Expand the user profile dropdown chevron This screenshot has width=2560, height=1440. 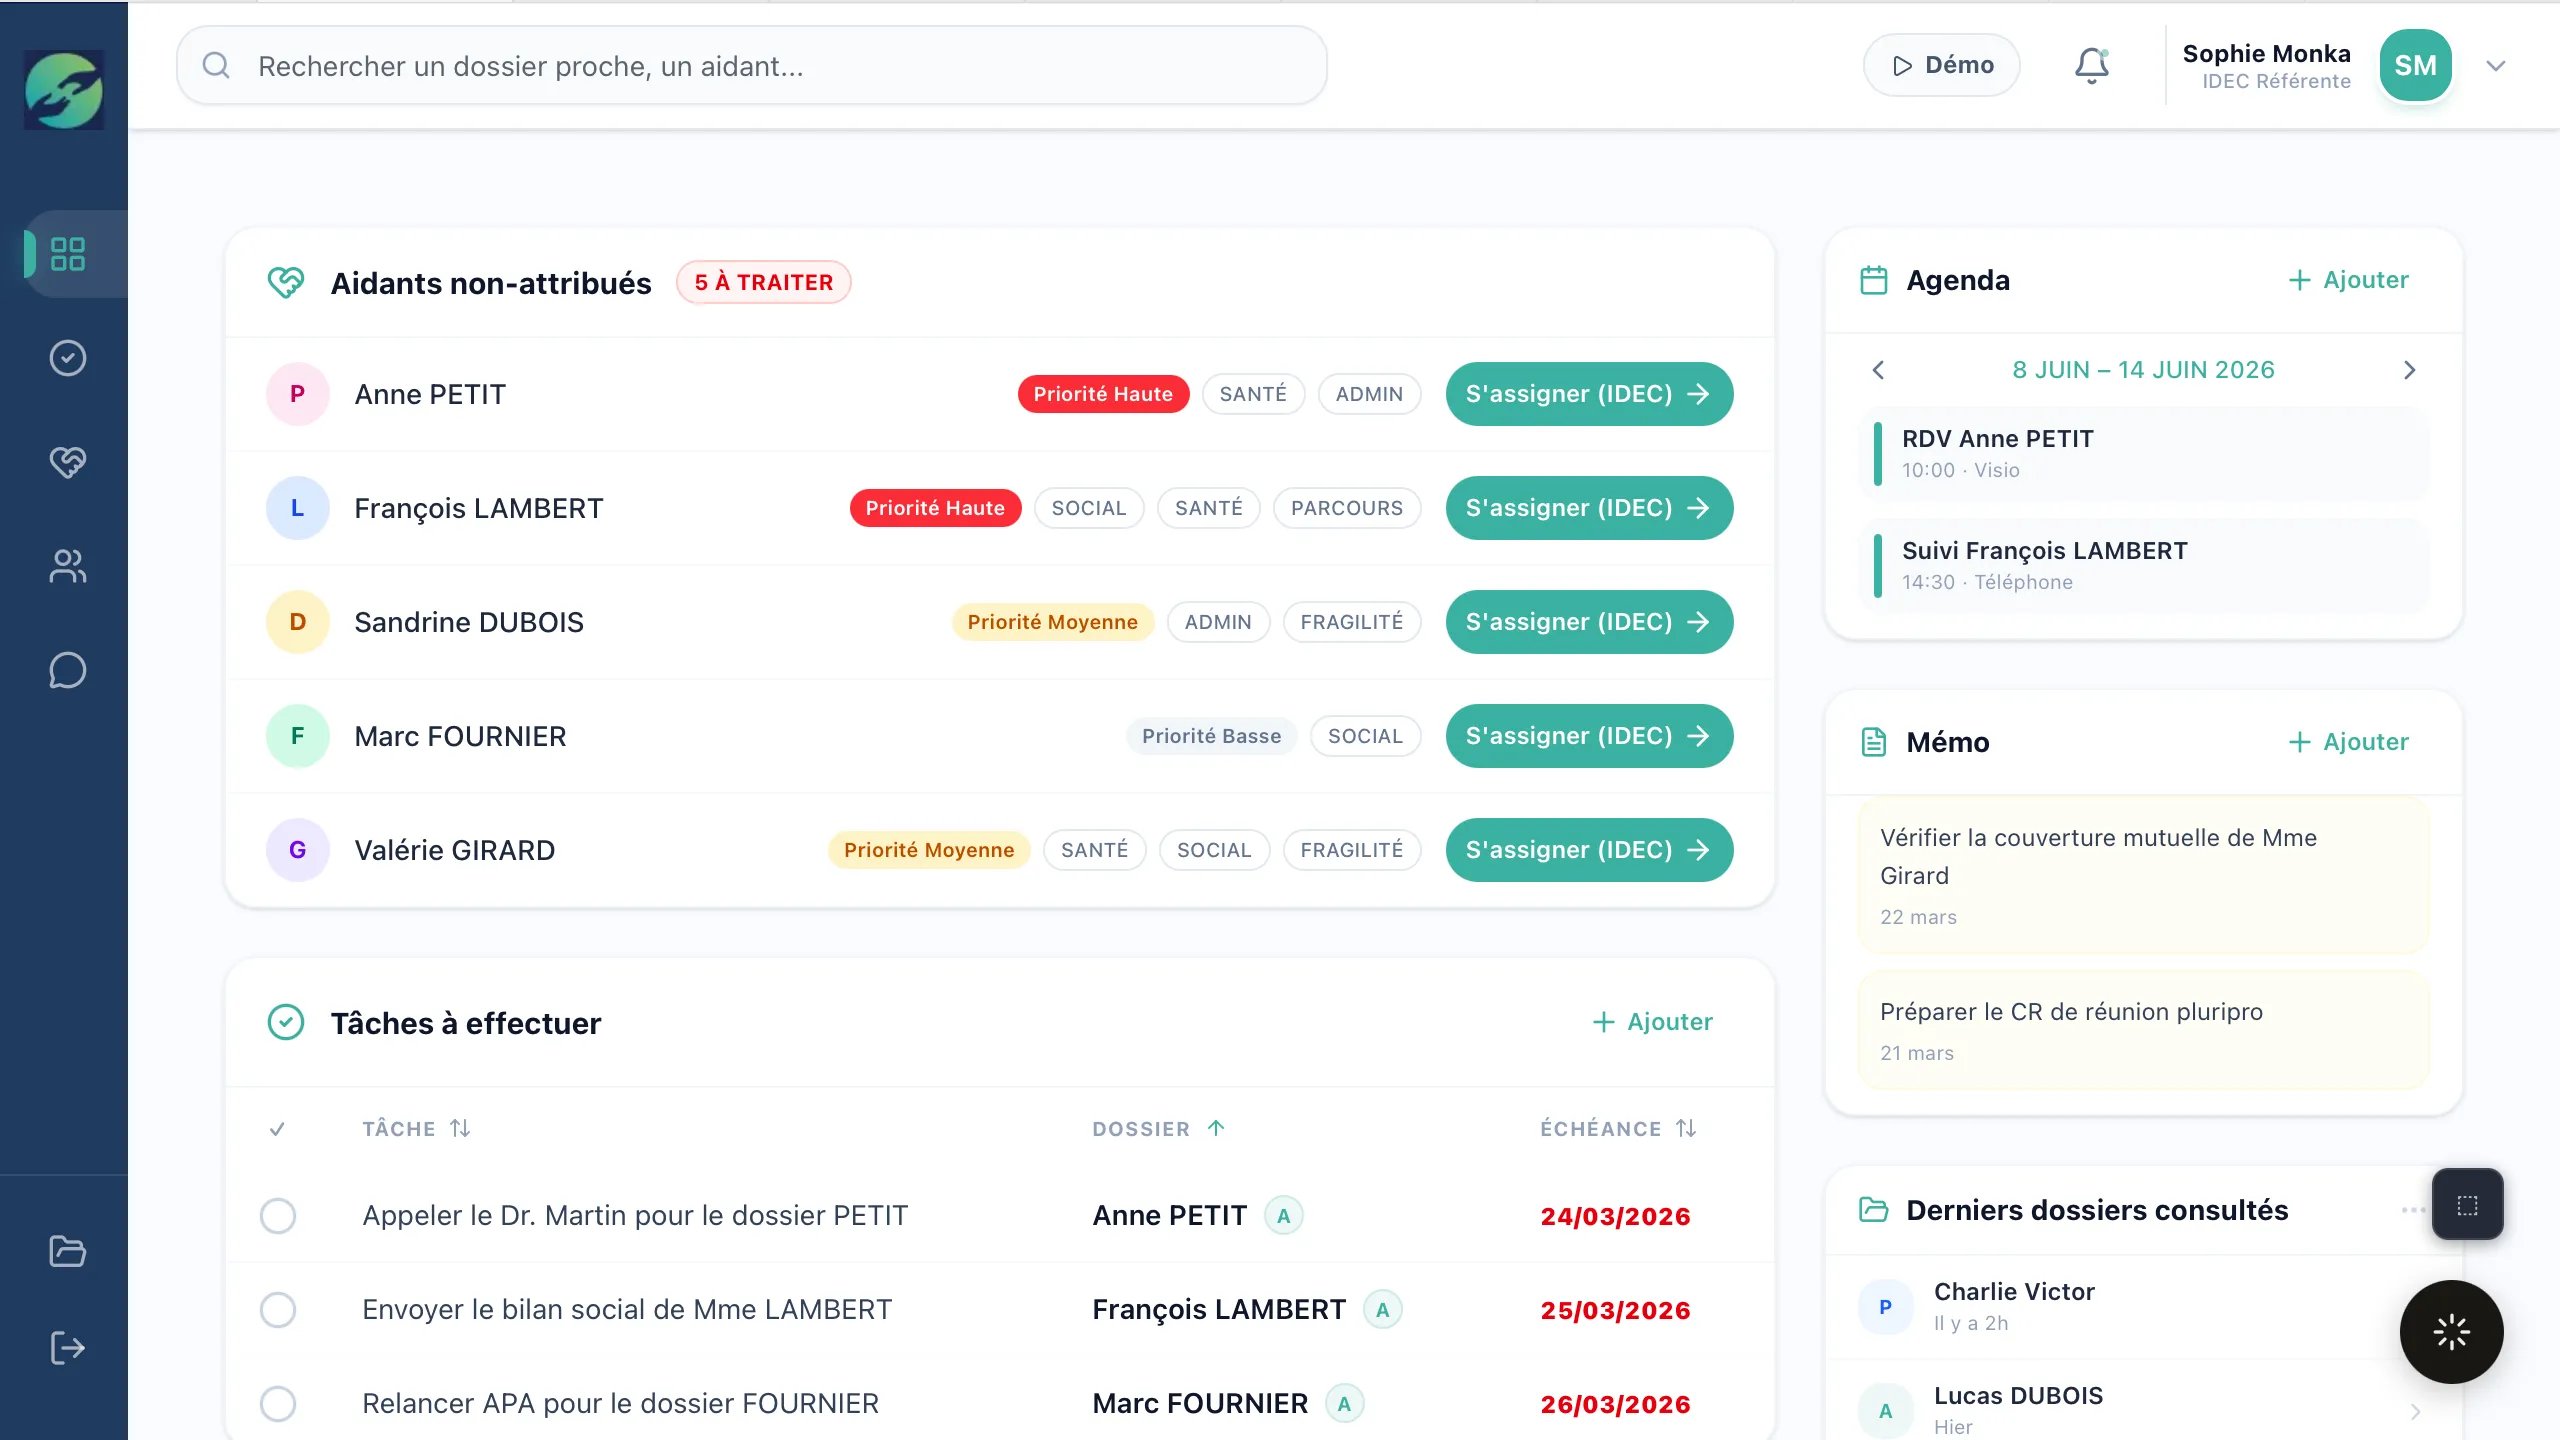[x=2496, y=66]
